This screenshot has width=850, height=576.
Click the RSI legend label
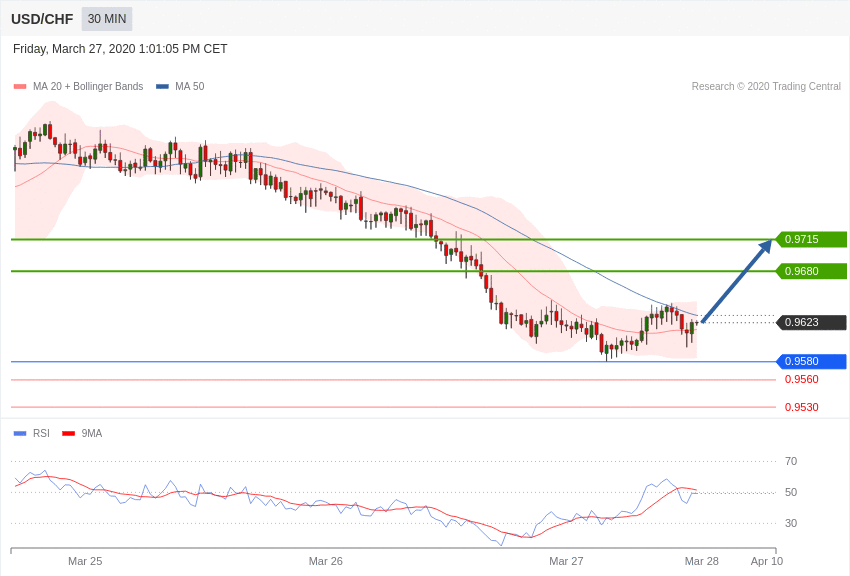(x=41, y=433)
